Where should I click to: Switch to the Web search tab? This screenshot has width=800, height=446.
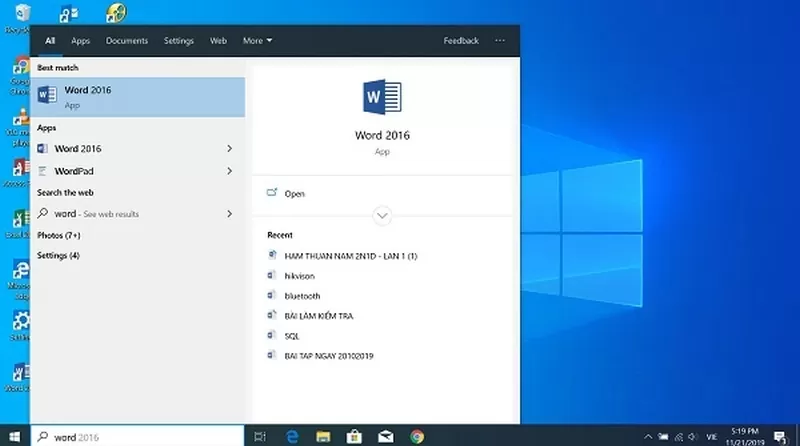coord(218,41)
